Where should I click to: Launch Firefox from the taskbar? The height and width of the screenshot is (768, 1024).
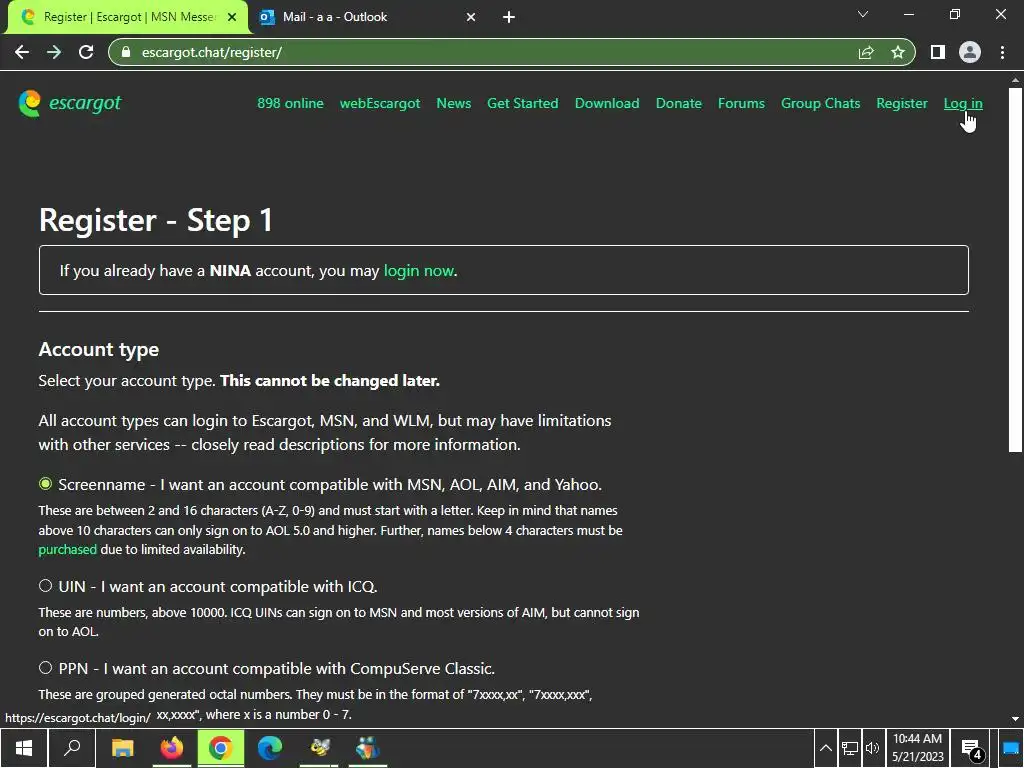pyautogui.click(x=172, y=748)
